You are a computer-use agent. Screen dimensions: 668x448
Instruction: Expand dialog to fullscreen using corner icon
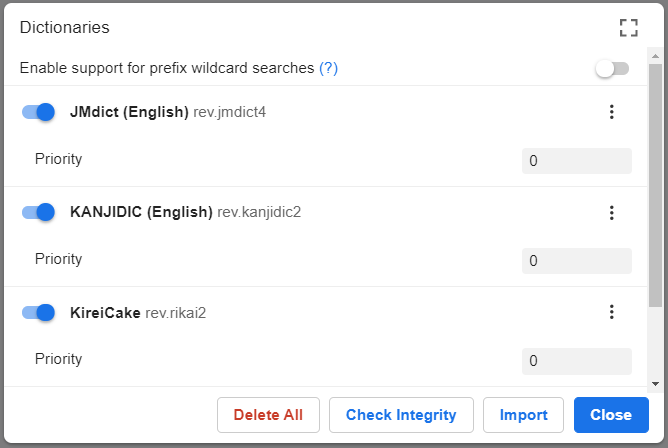(x=628, y=28)
